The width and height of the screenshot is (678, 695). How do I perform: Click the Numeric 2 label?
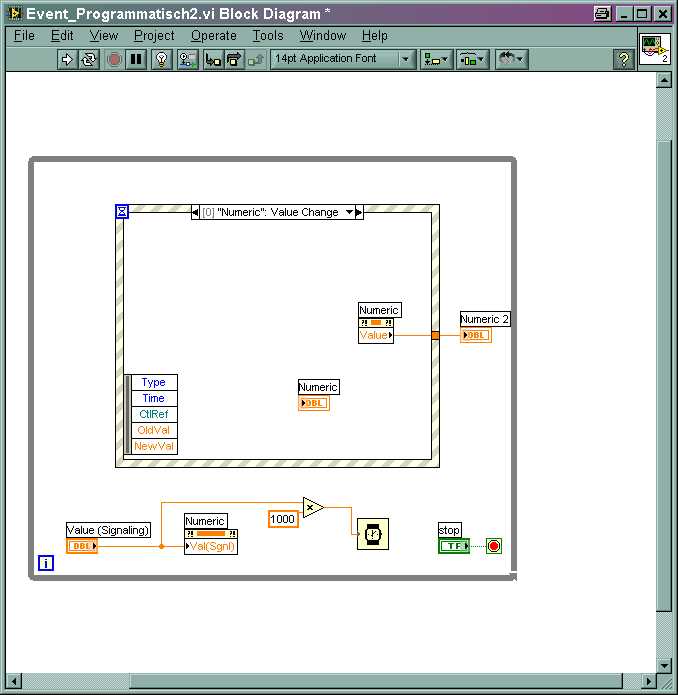(485, 319)
